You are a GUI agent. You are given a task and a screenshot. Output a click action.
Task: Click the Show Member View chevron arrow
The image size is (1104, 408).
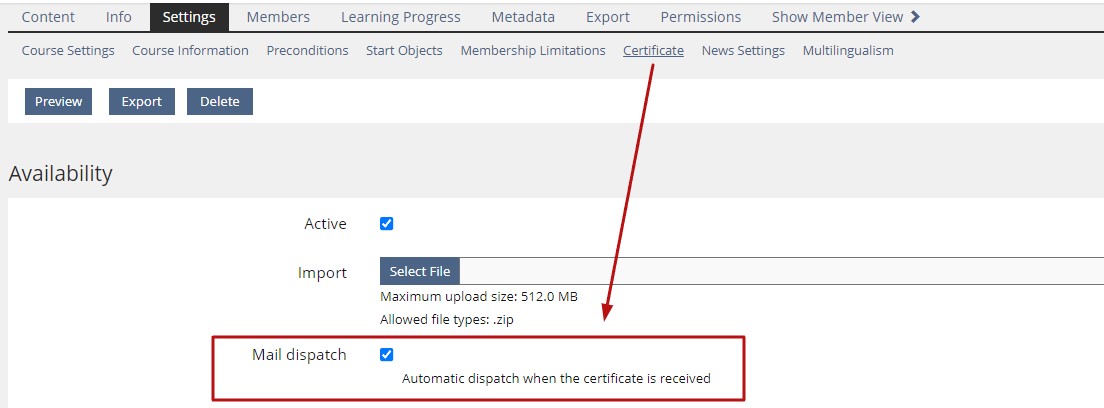[915, 17]
